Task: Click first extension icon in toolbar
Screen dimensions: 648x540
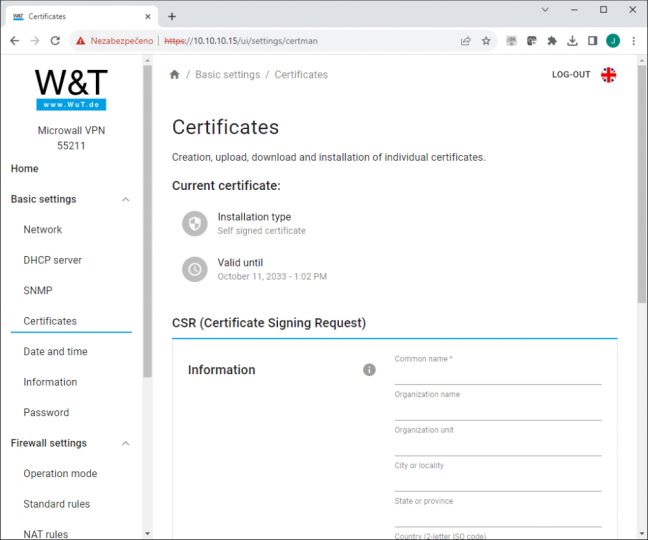Action: point(512,41)
